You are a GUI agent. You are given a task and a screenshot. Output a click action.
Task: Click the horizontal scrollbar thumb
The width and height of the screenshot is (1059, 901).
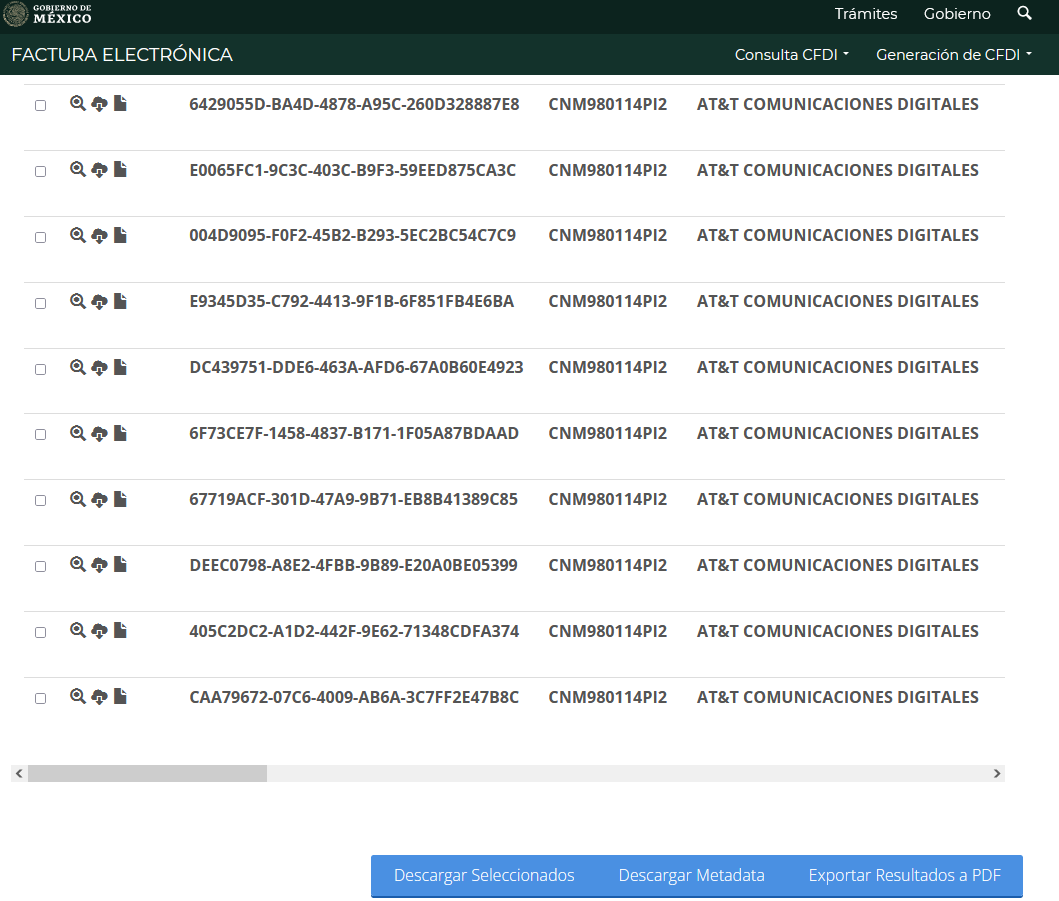[x=147, y=773]
